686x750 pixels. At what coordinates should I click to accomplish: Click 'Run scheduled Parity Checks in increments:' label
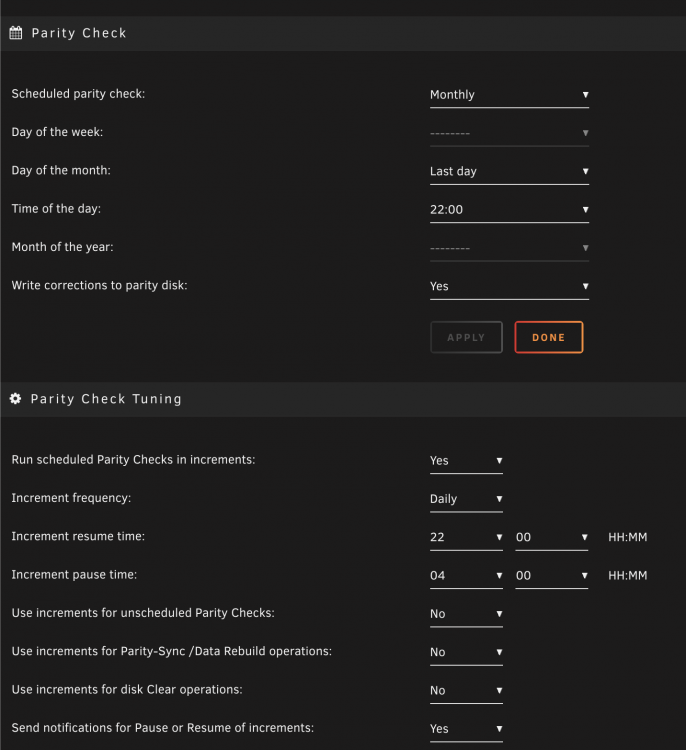point(133,460)
